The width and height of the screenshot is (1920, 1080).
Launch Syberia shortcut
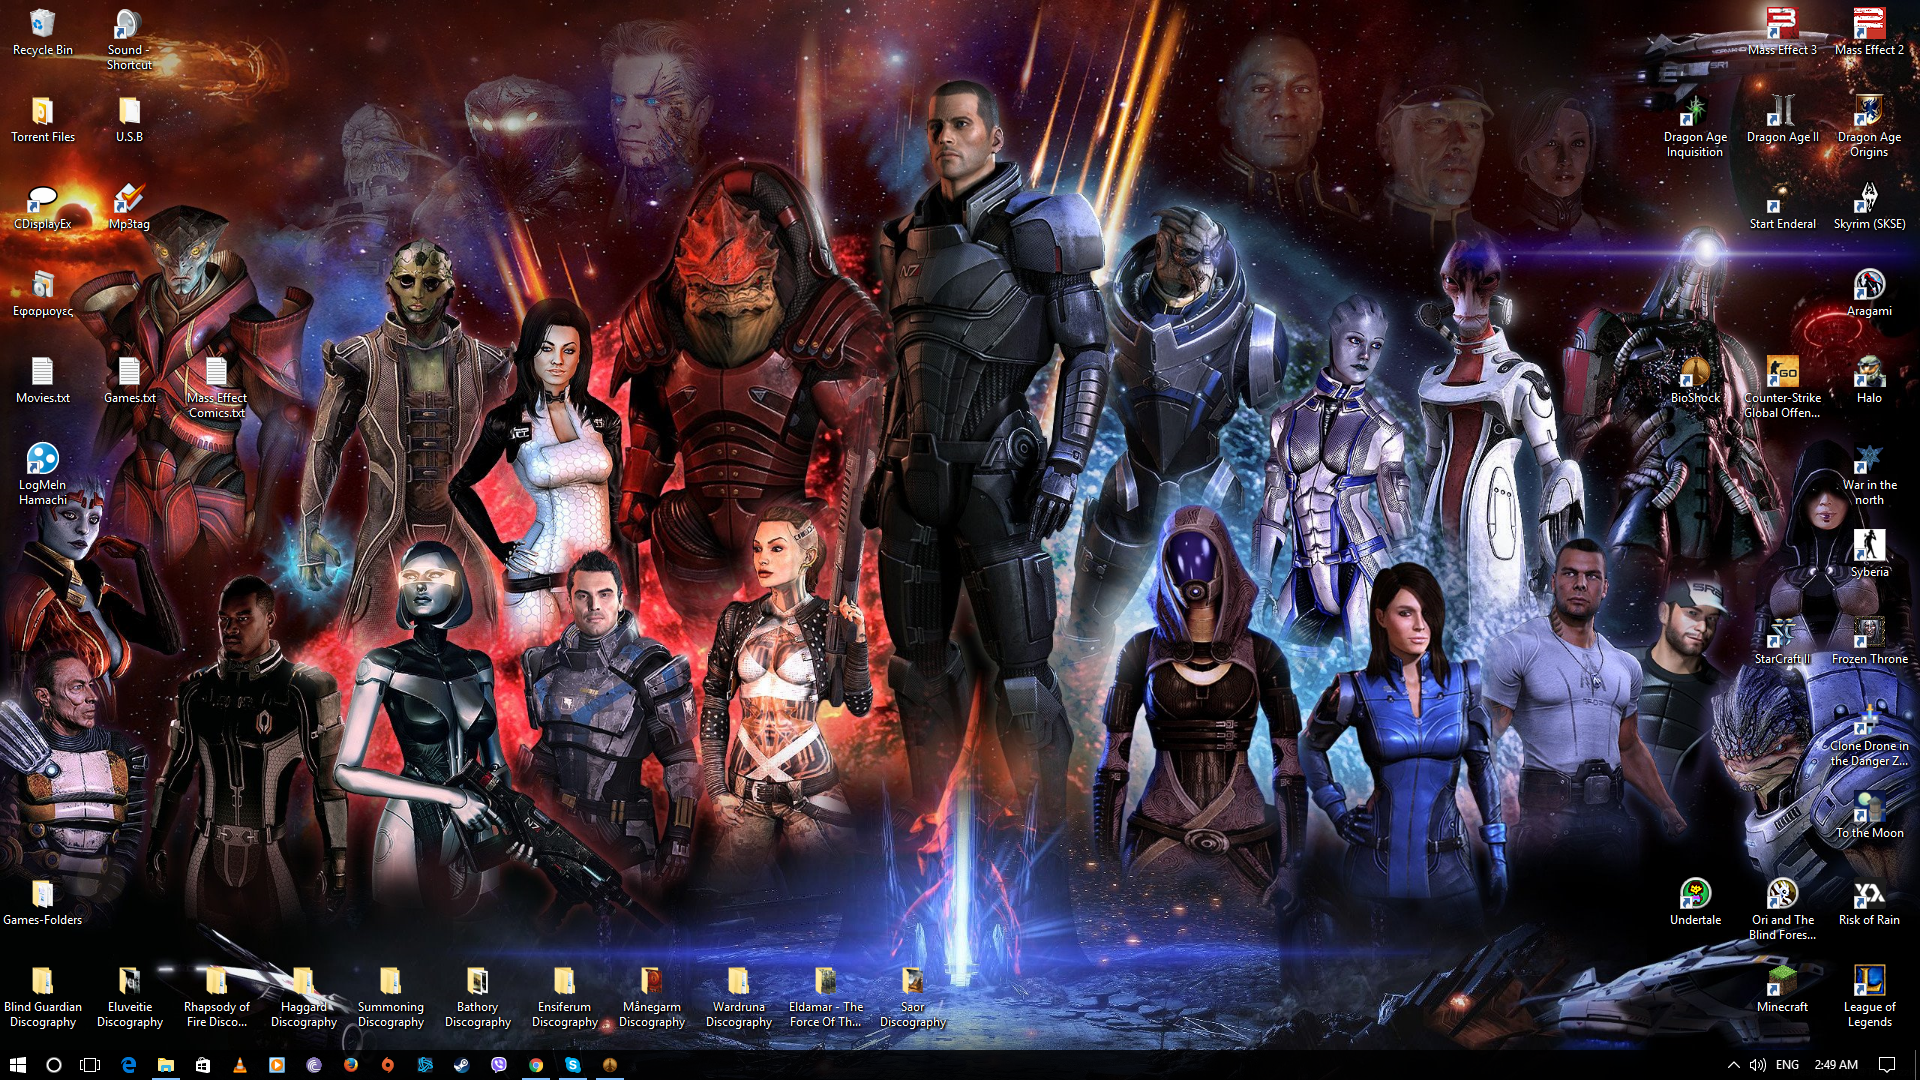1869,555
